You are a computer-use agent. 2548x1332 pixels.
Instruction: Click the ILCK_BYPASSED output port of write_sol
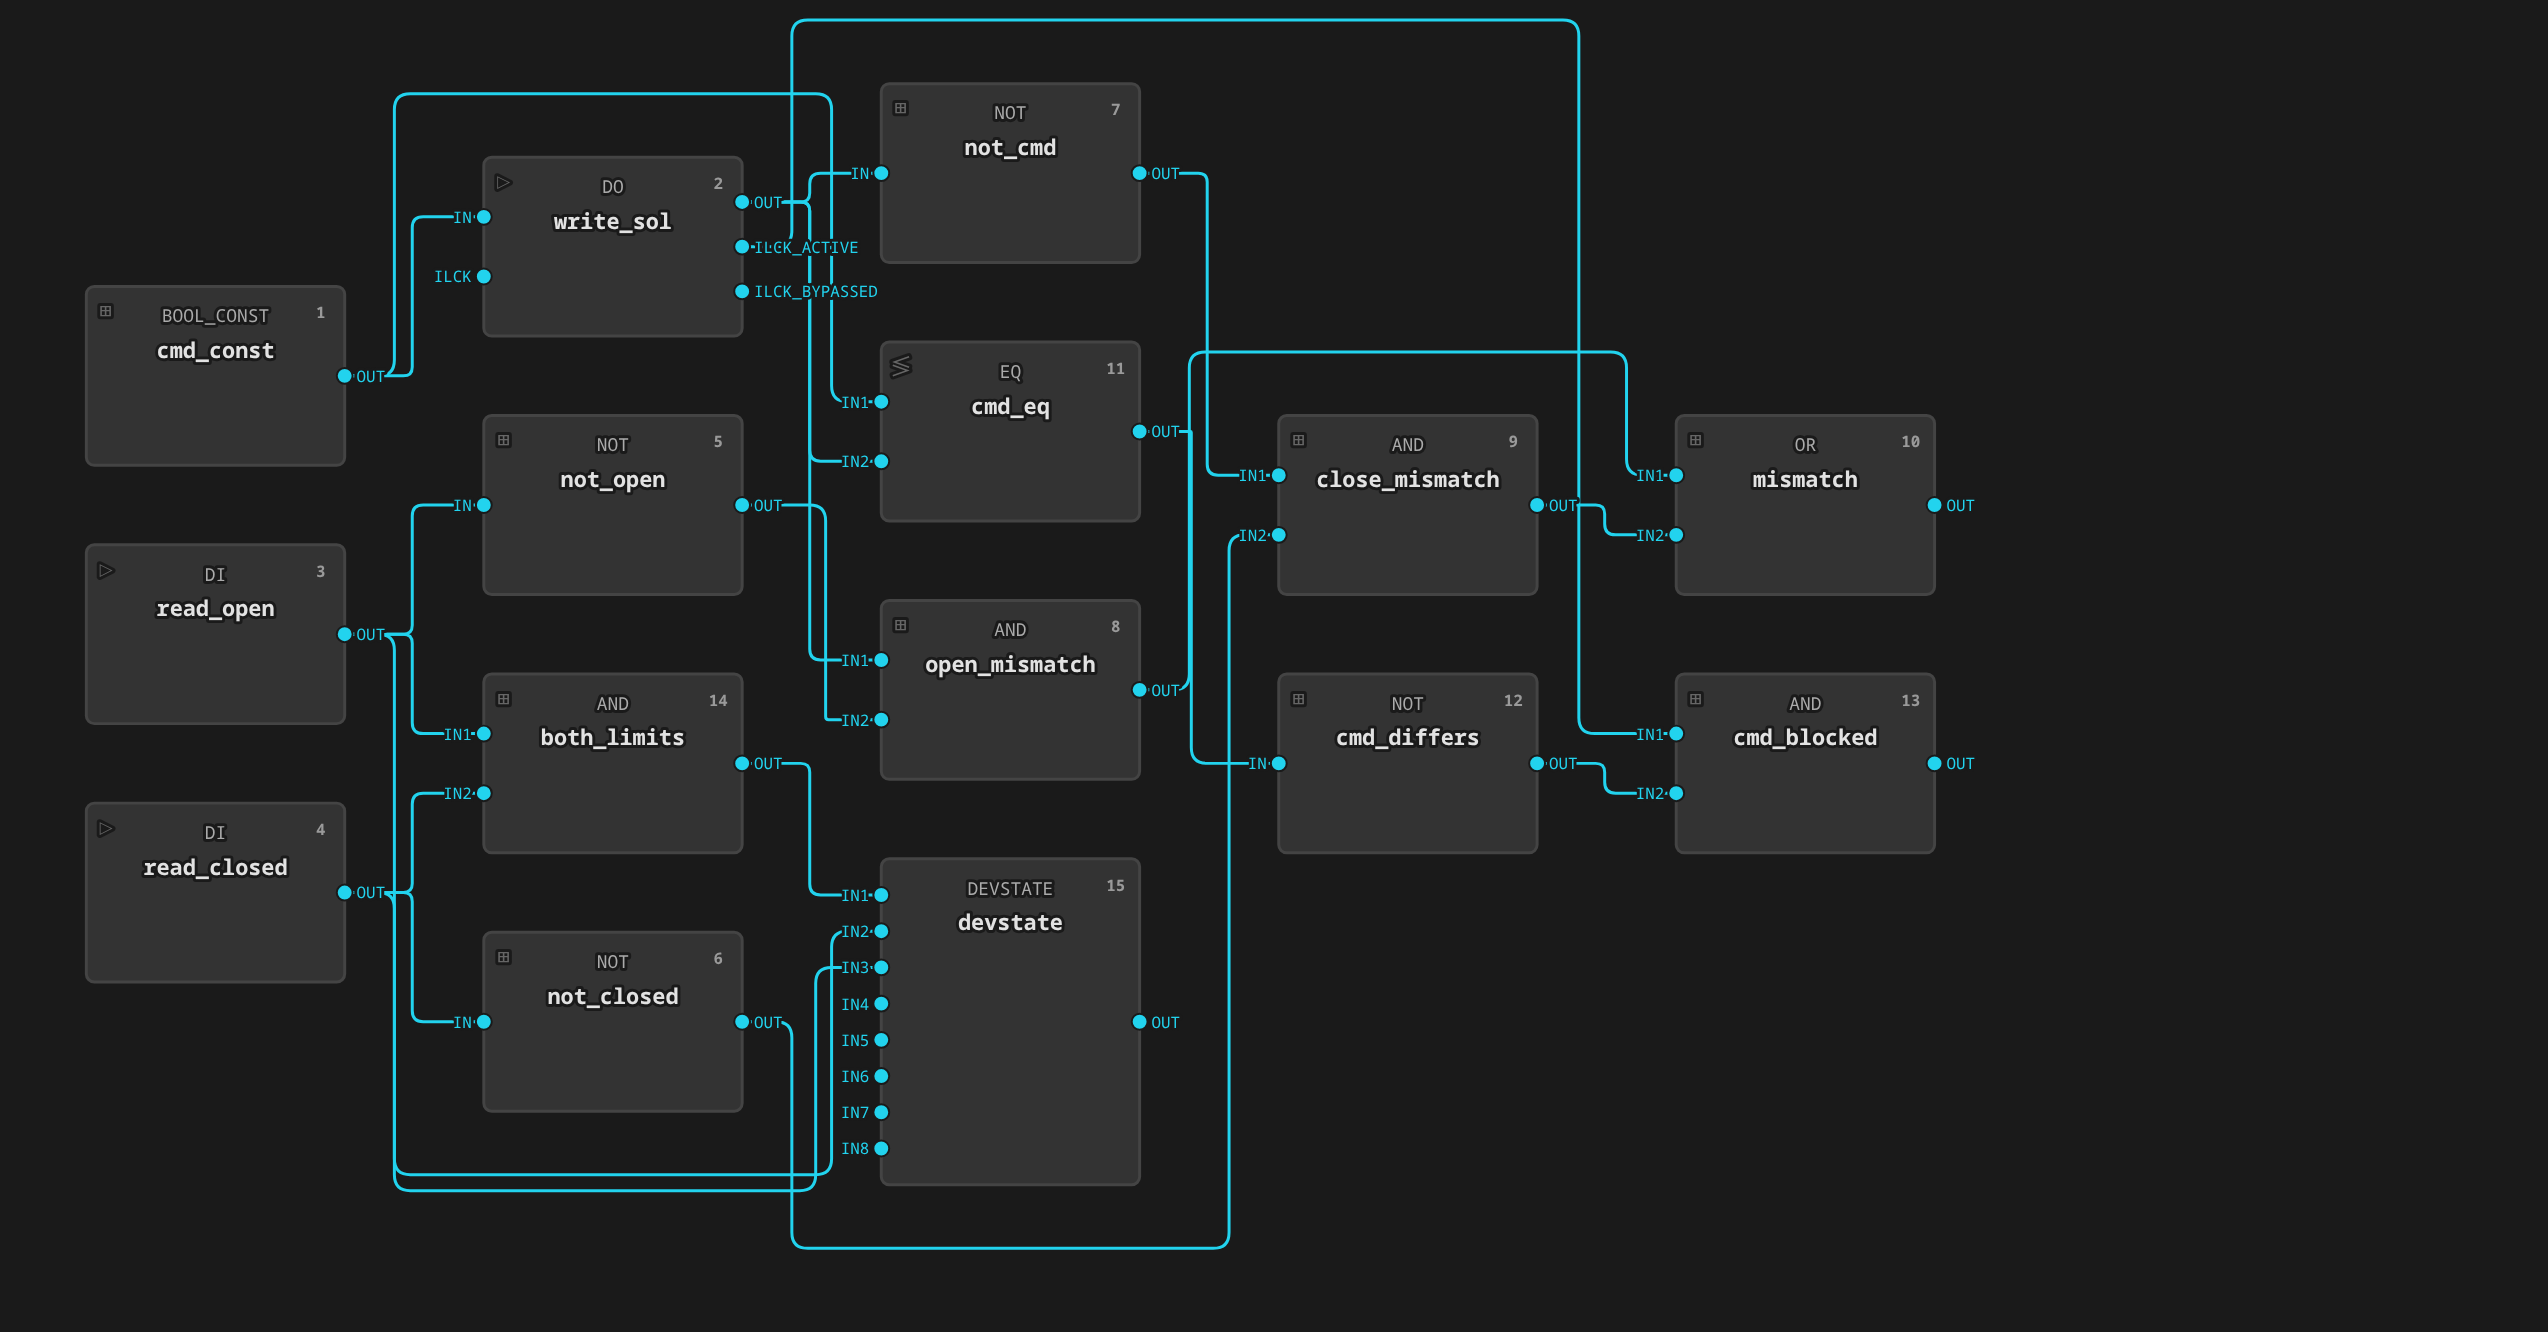742,291
